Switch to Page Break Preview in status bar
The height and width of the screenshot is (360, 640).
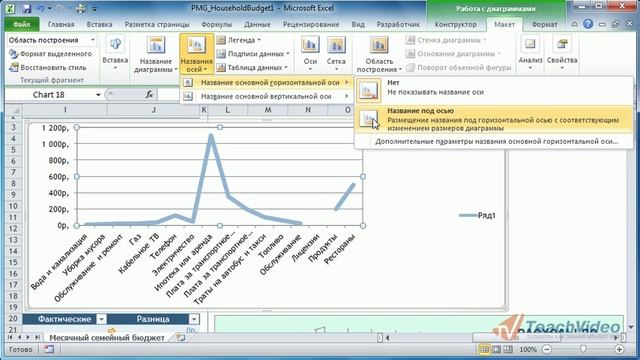point(508,349)
